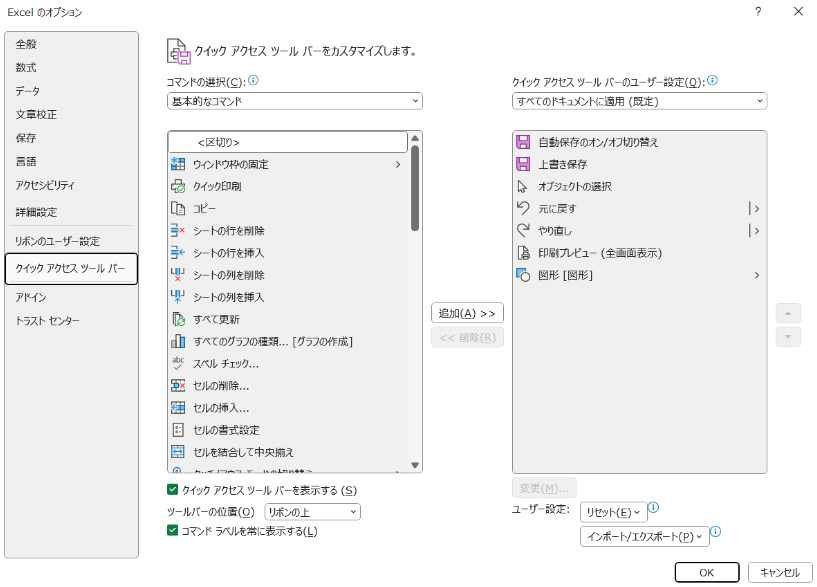Open the 基本的なコマンド dropdown
The height and width of the screenshot is (587, 817).
[x=295, y=101]
